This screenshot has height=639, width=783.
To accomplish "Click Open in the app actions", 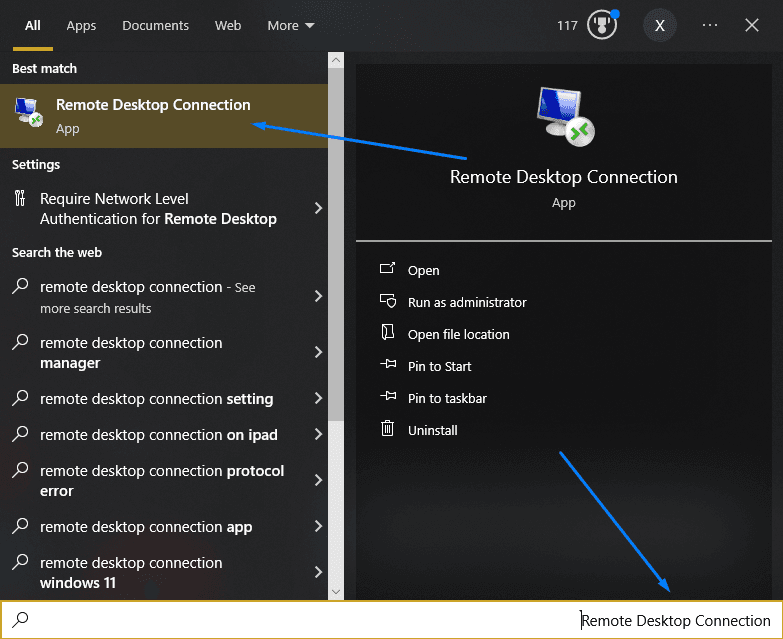I will [x=423, y=270].
